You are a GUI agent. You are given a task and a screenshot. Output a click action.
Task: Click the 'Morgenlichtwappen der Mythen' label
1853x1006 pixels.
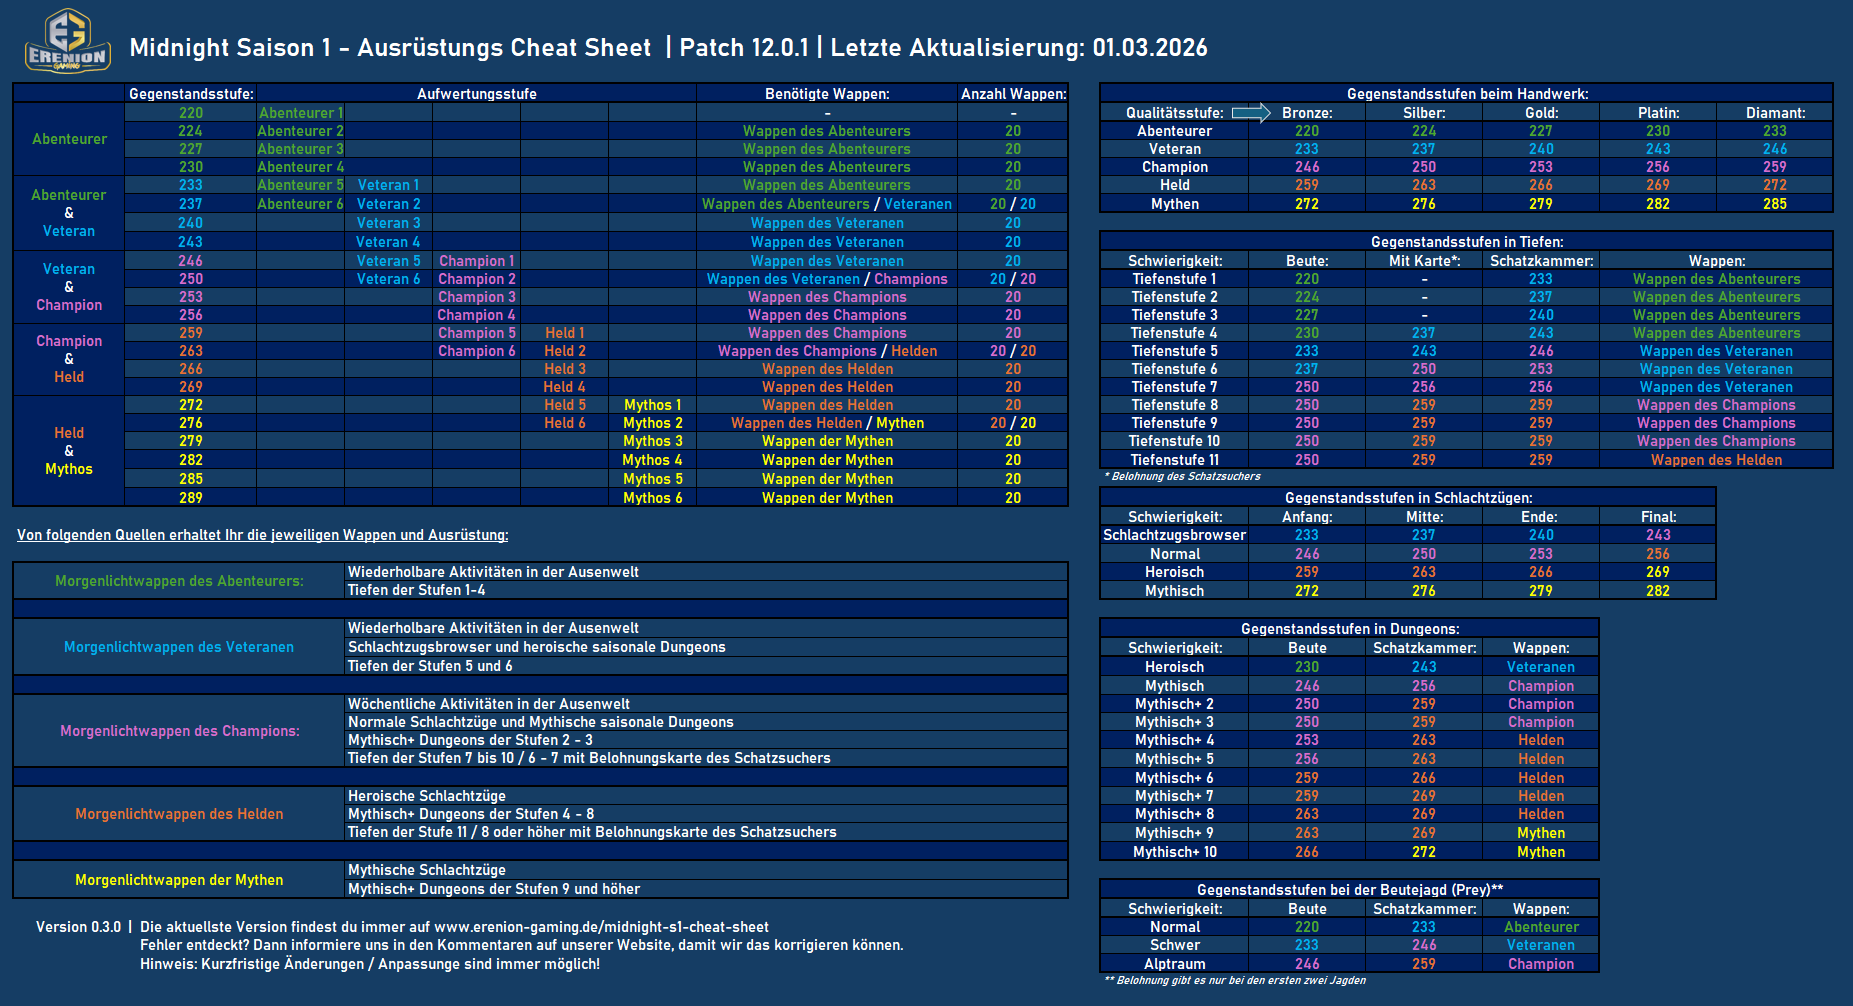pos(179,880)
